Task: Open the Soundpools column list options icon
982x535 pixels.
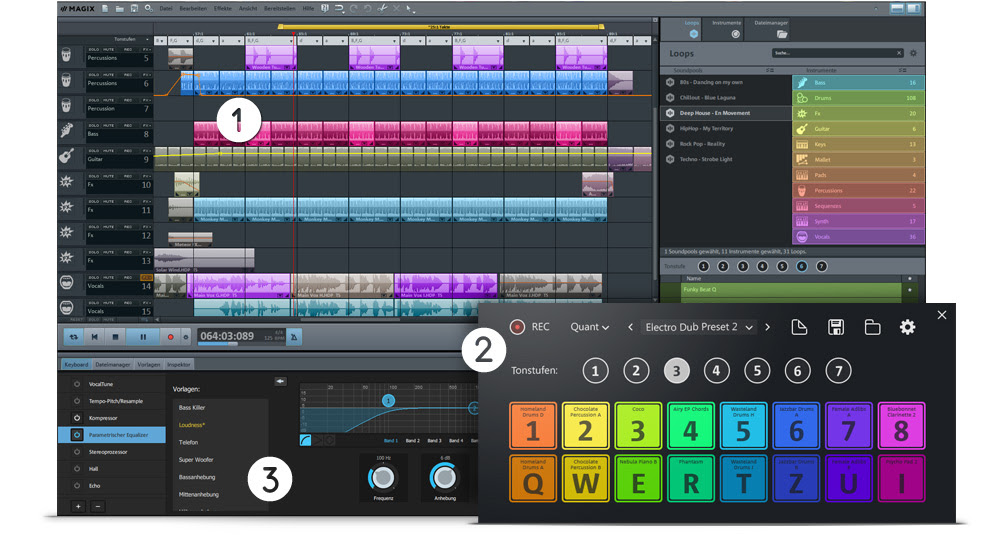Action: (x=770, y=71)
